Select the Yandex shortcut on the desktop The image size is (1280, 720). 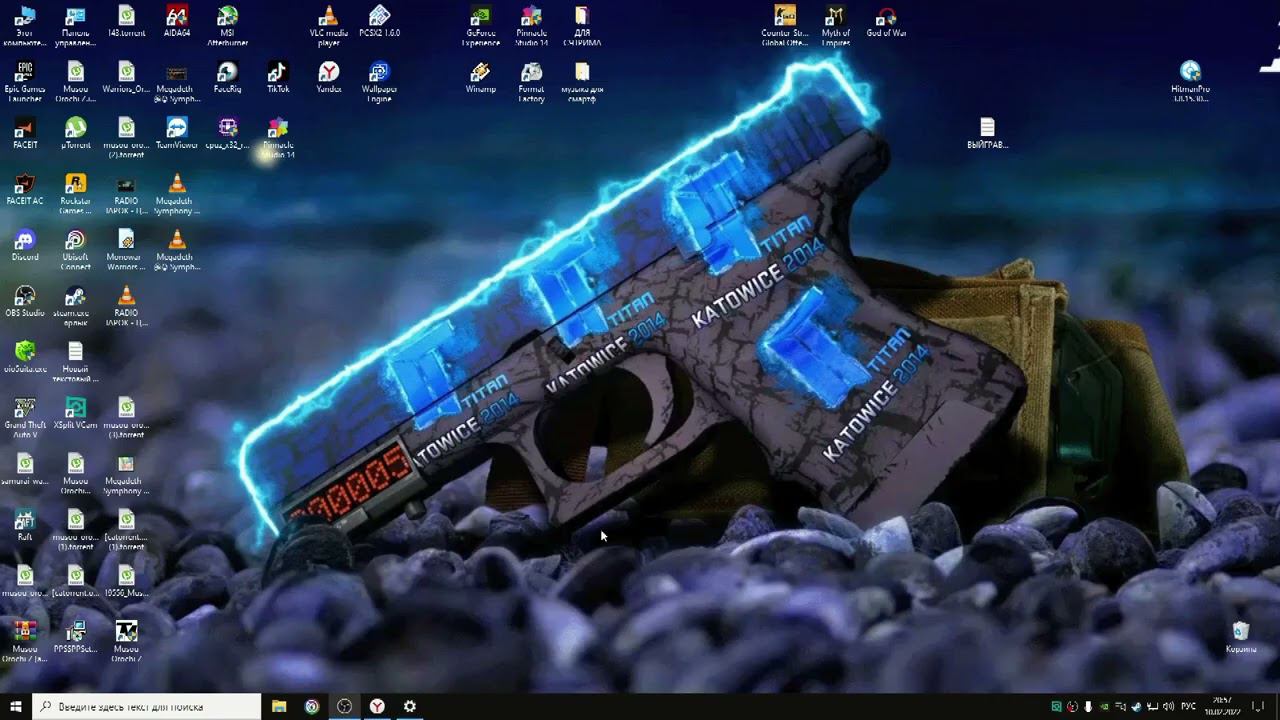click(329, 78)
